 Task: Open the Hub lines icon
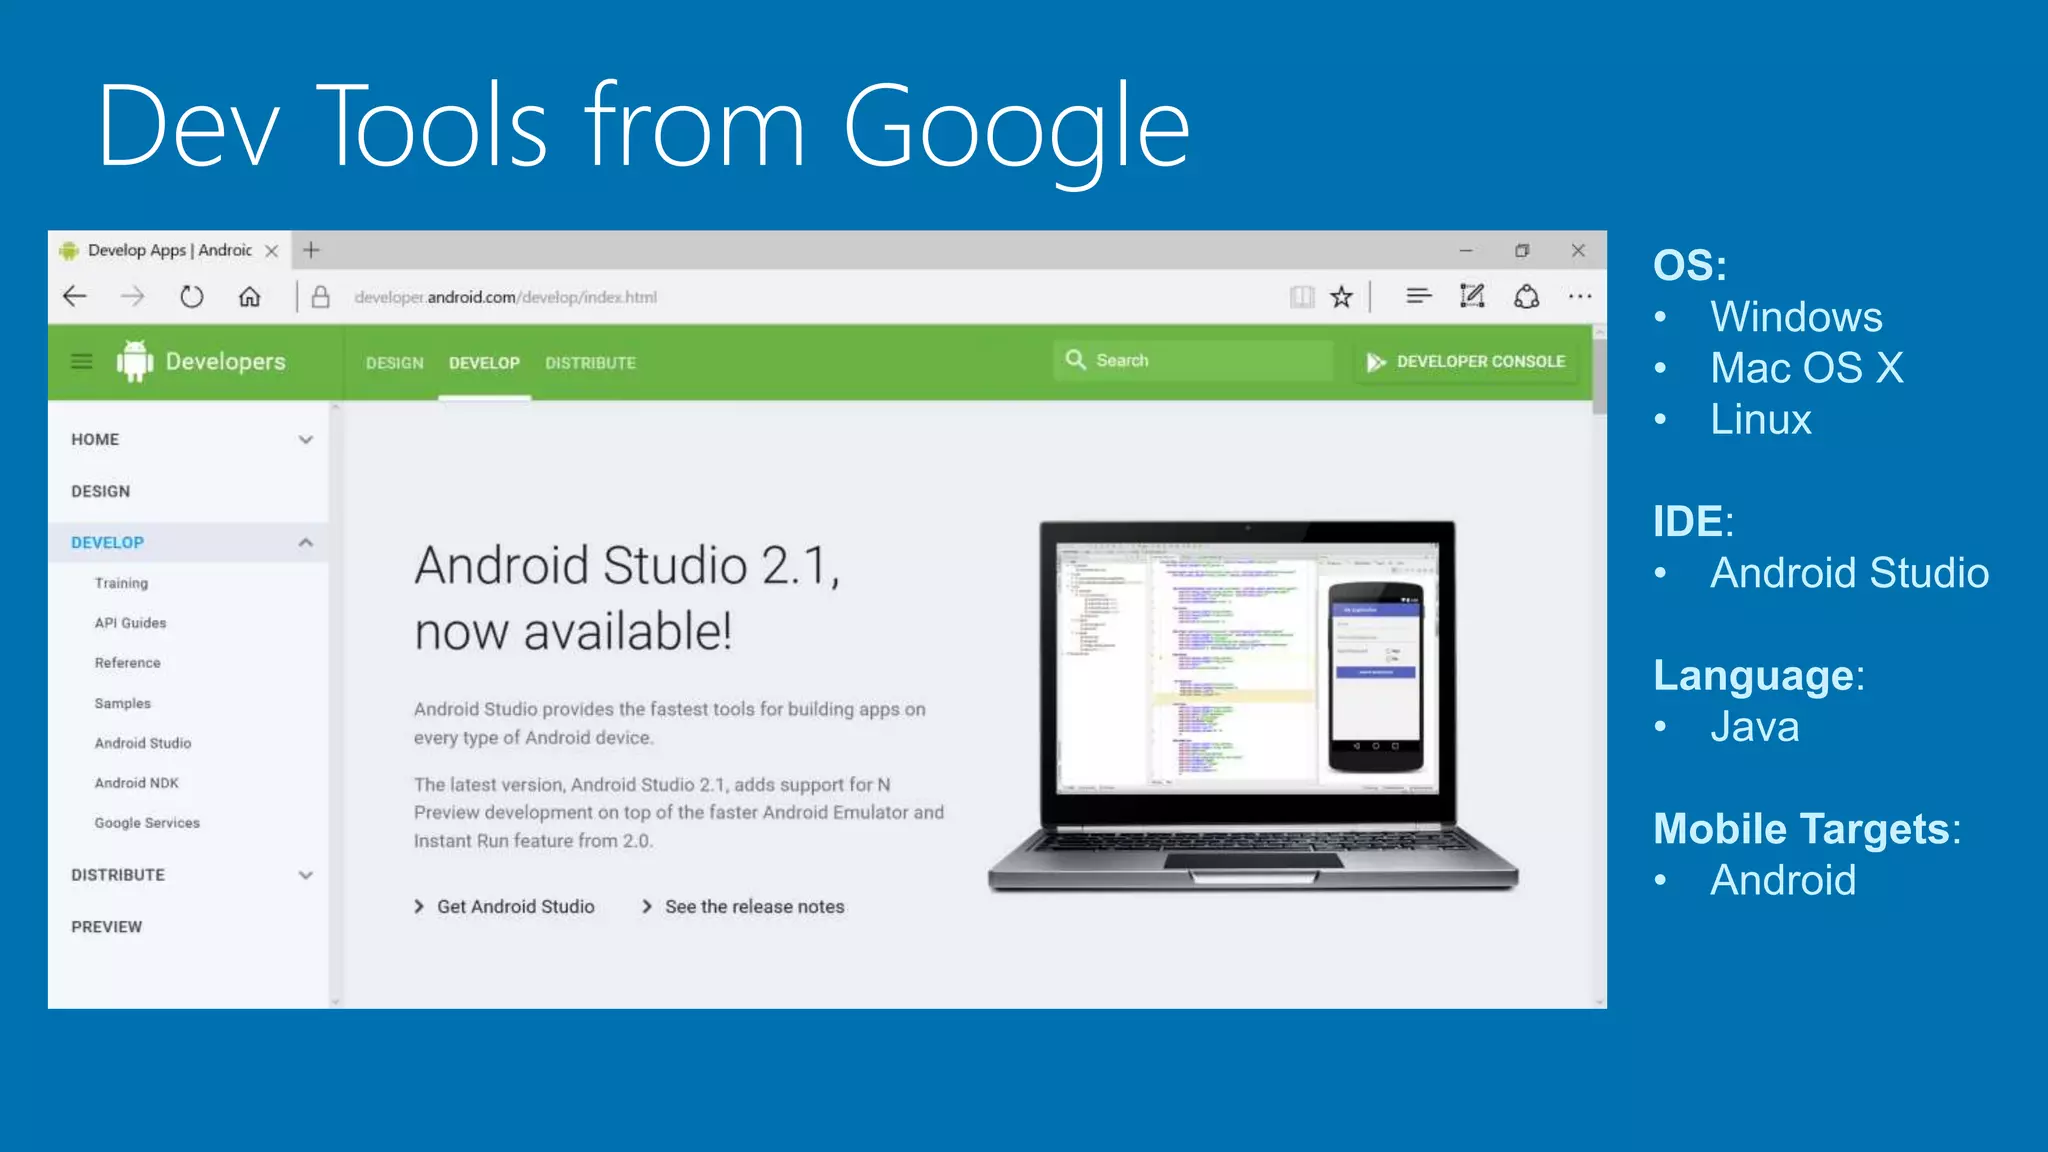1418,296
